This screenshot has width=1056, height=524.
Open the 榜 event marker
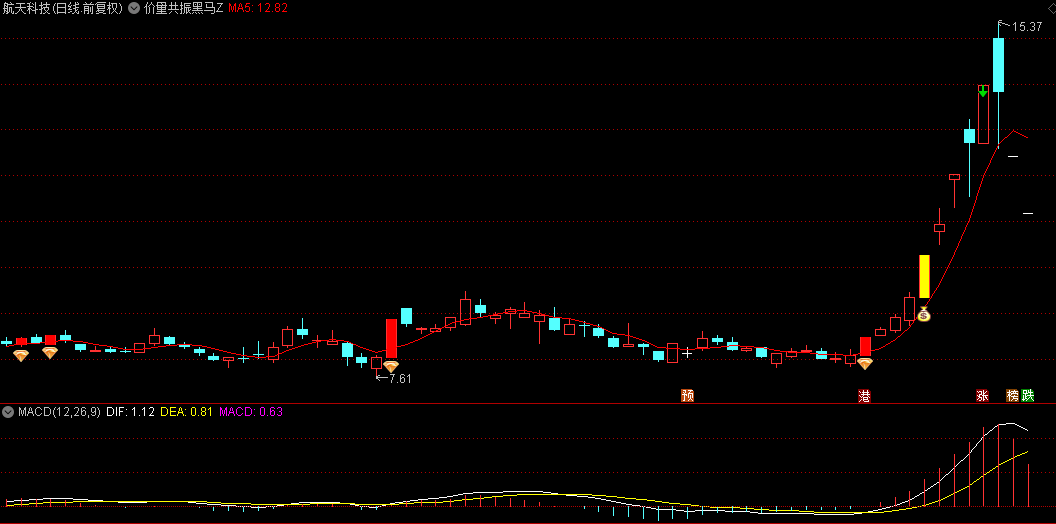(1013, 395)
